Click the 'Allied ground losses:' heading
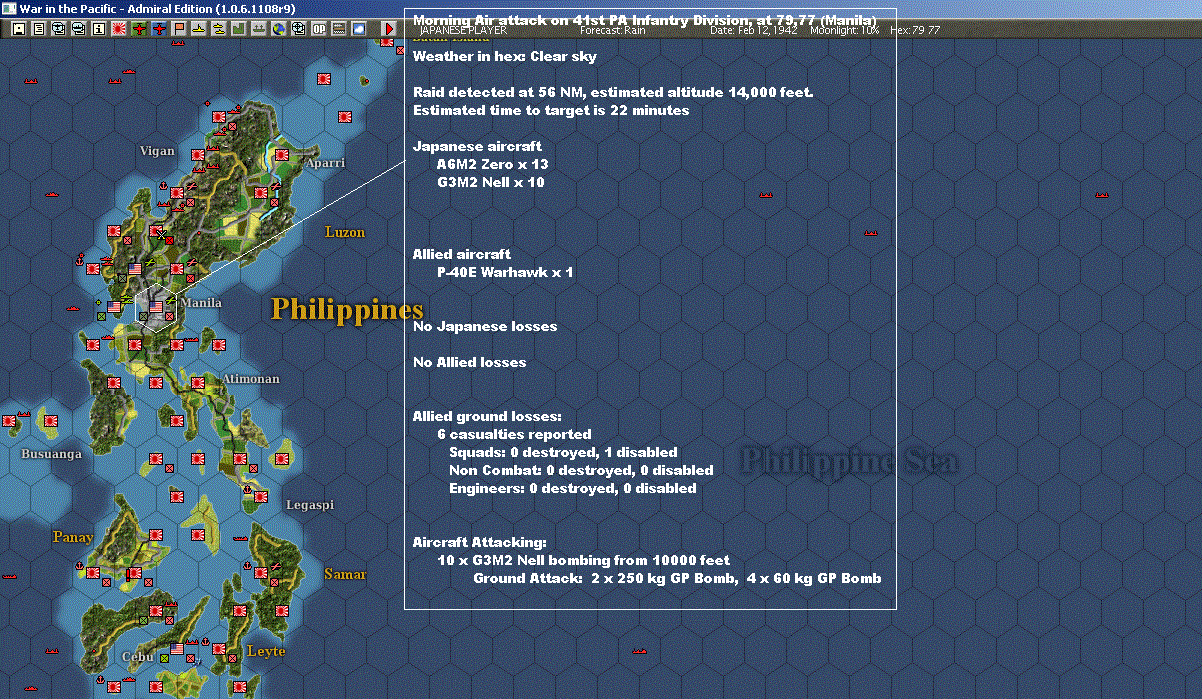The width and height of the screenshot is (1202, 699). (x=487, y=417)
